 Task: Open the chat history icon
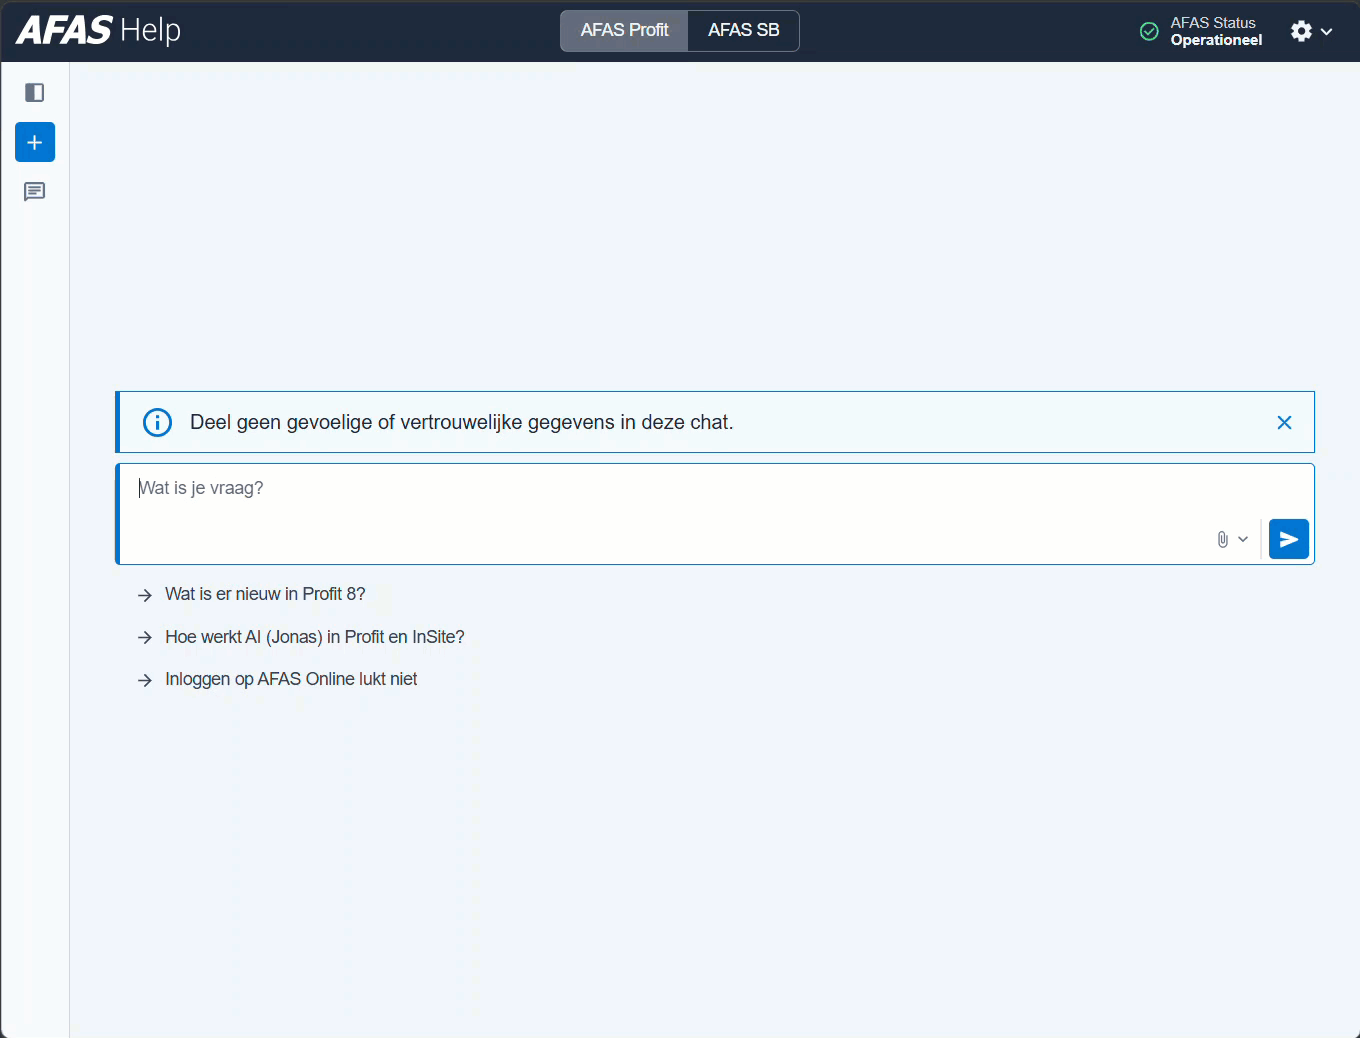click(x=35, y=192)
